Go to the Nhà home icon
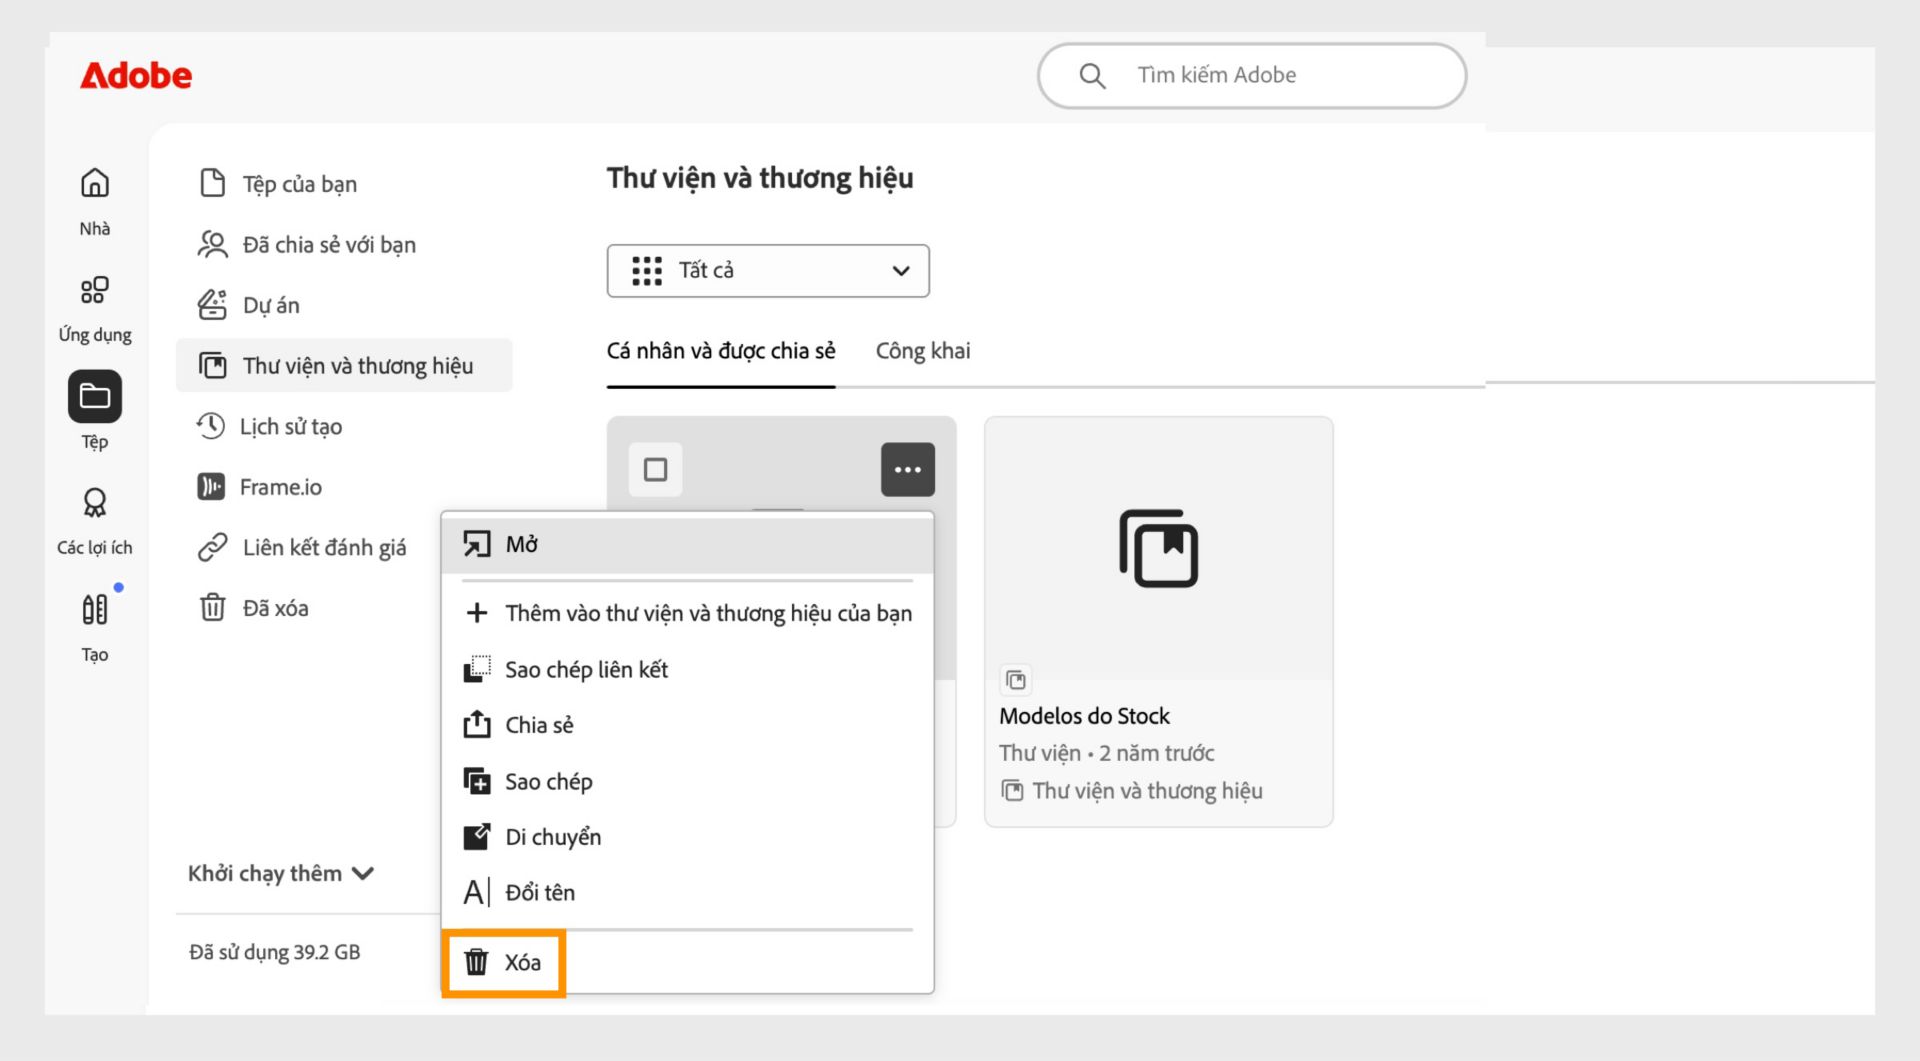Screen dimensions: 1920x1061 click(95, 183)
